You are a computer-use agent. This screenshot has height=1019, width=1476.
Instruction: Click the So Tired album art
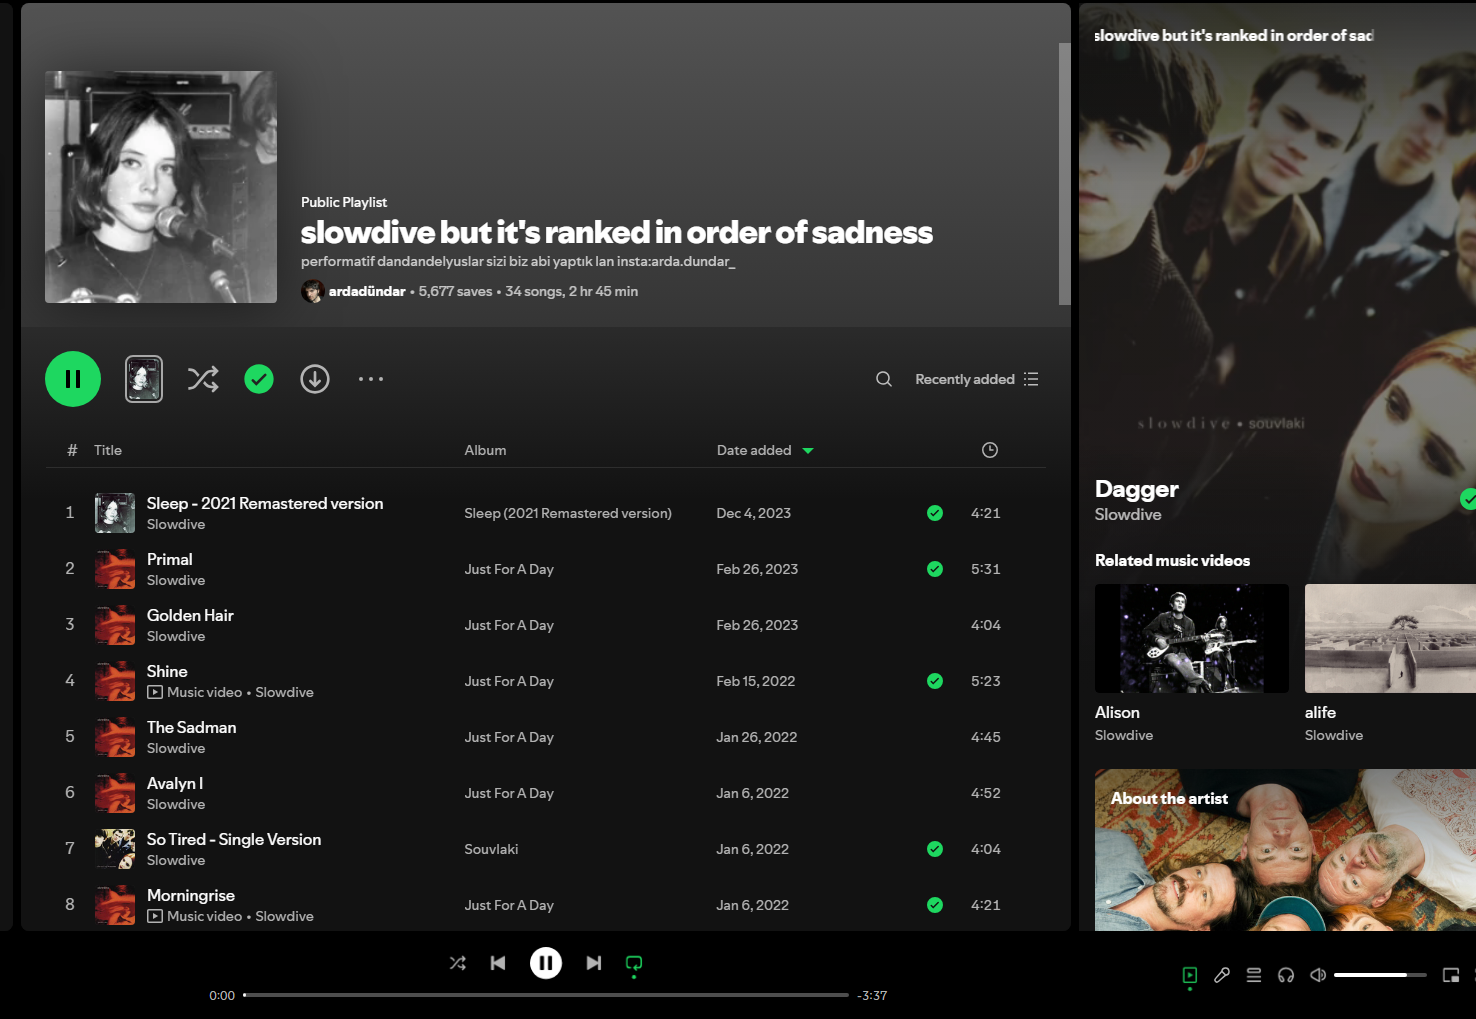[x=115, y=849]
